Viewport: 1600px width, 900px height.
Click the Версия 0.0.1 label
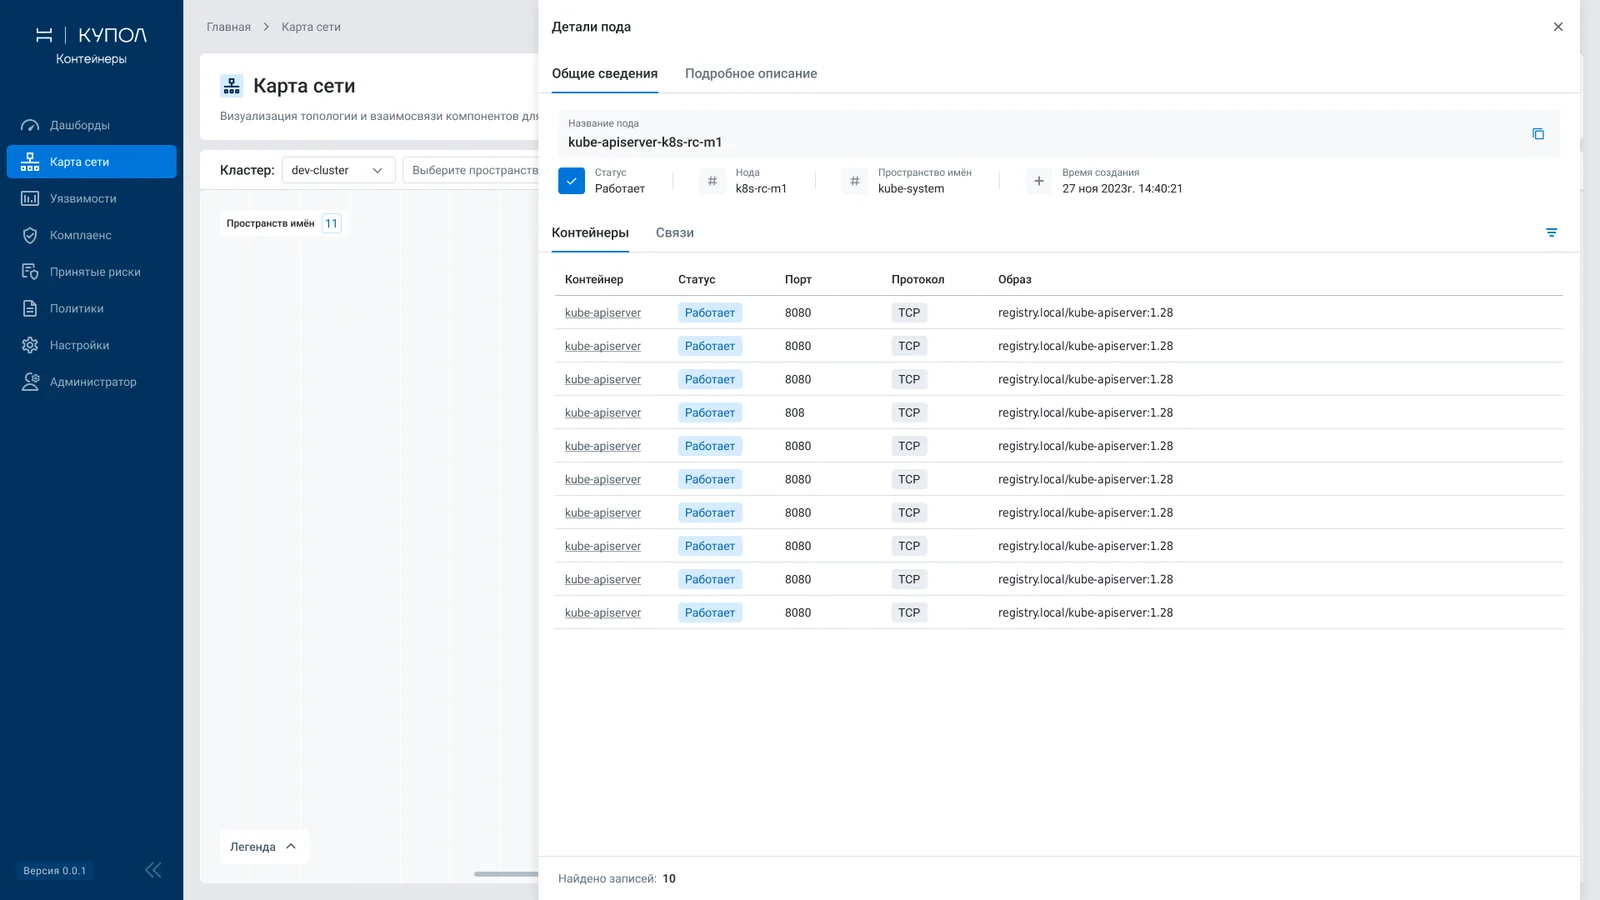coord(55,871)
